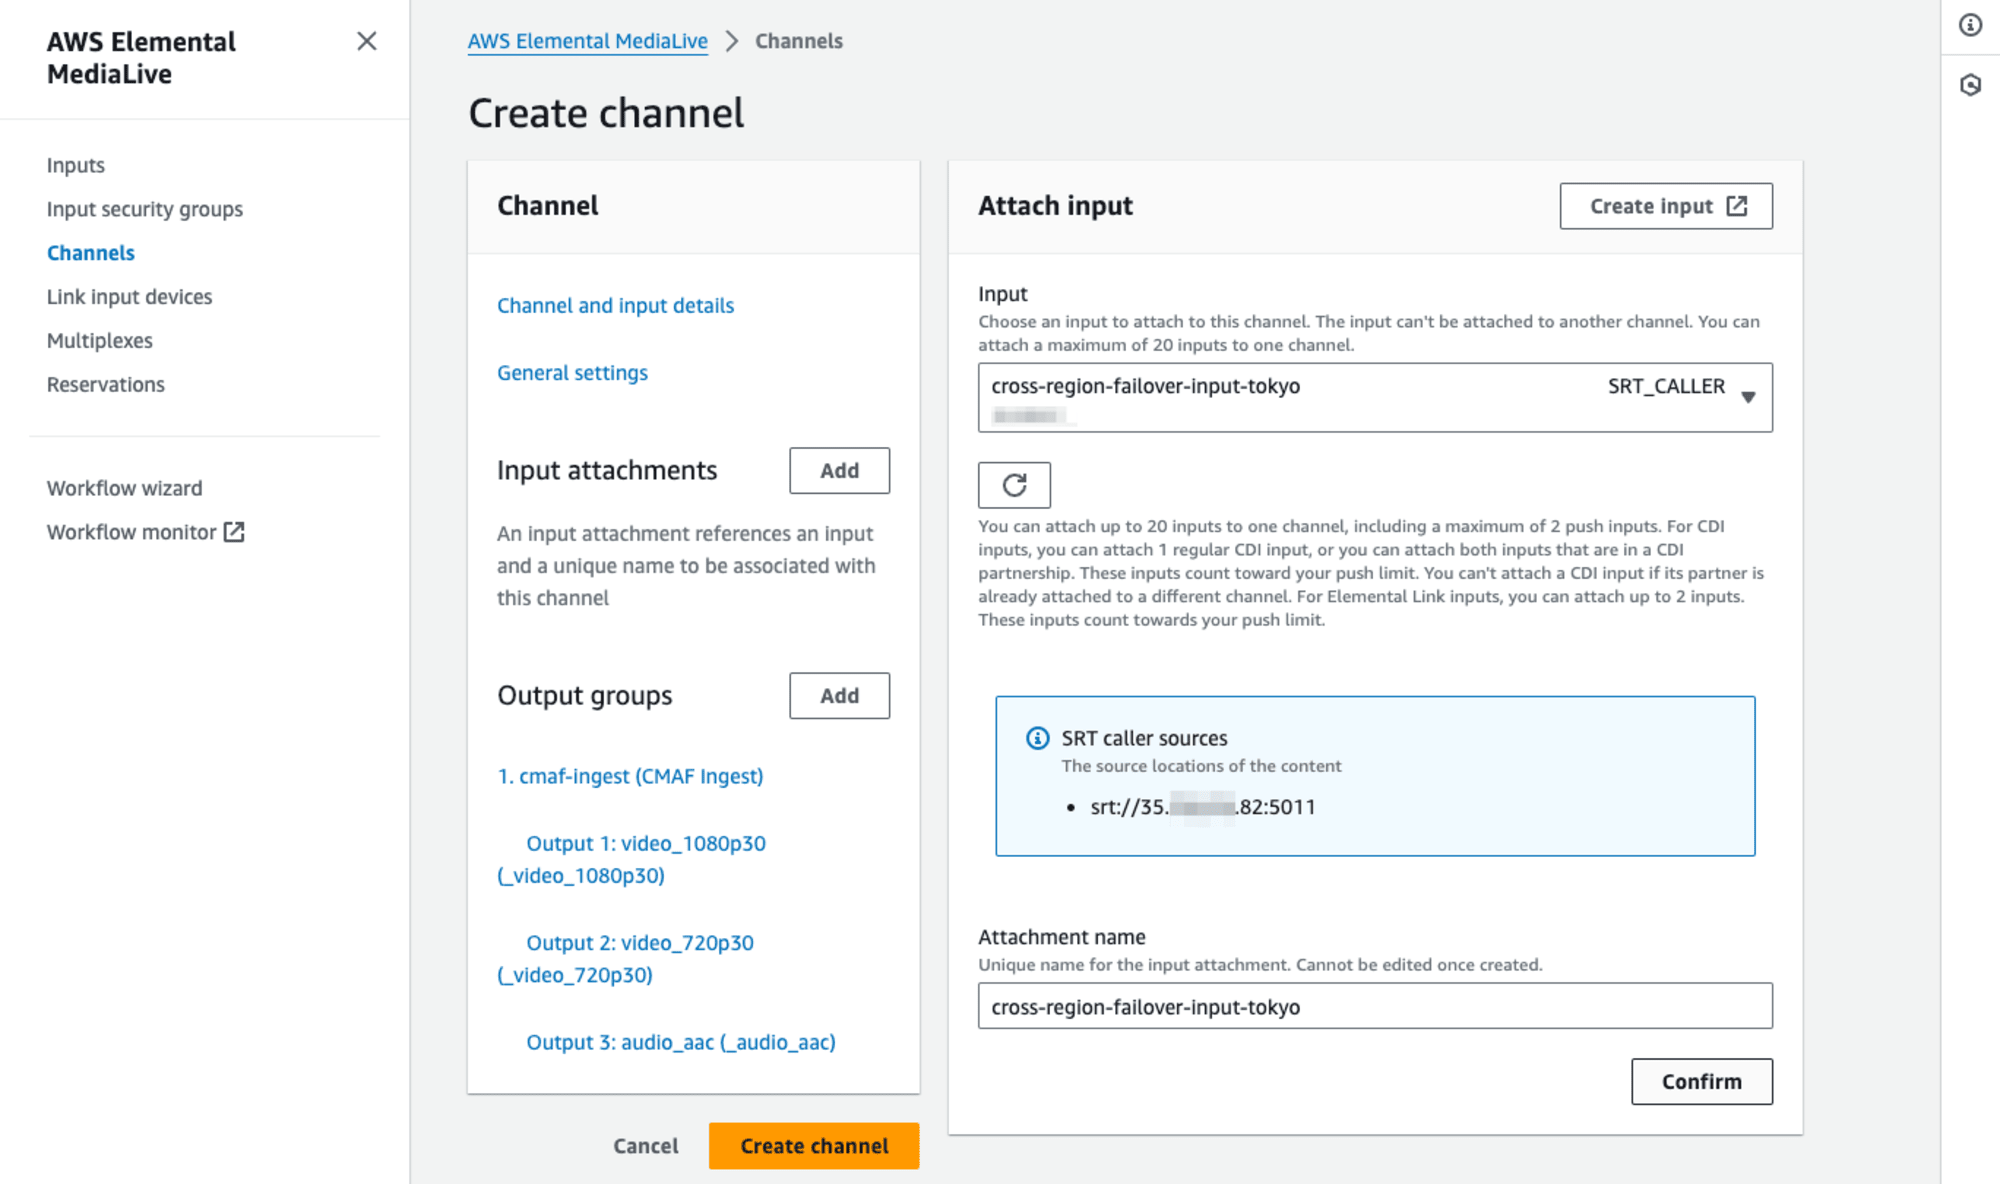Click the refresh inputs icon button
Image resolution: width=2000 pixels, height=1184 pixels.
[x=1014, y=485]
